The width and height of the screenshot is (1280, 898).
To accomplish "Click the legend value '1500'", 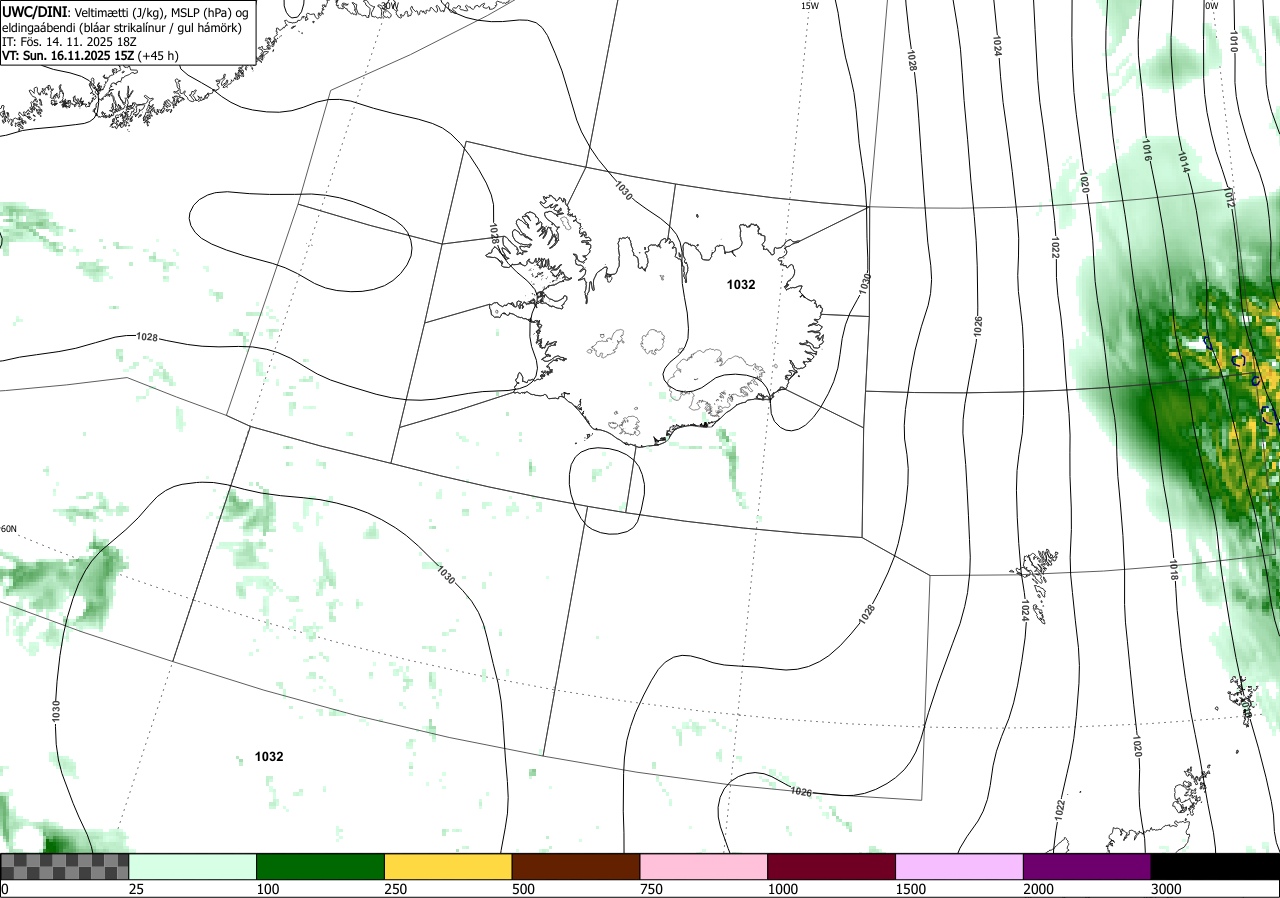I will tap(910, 889).
